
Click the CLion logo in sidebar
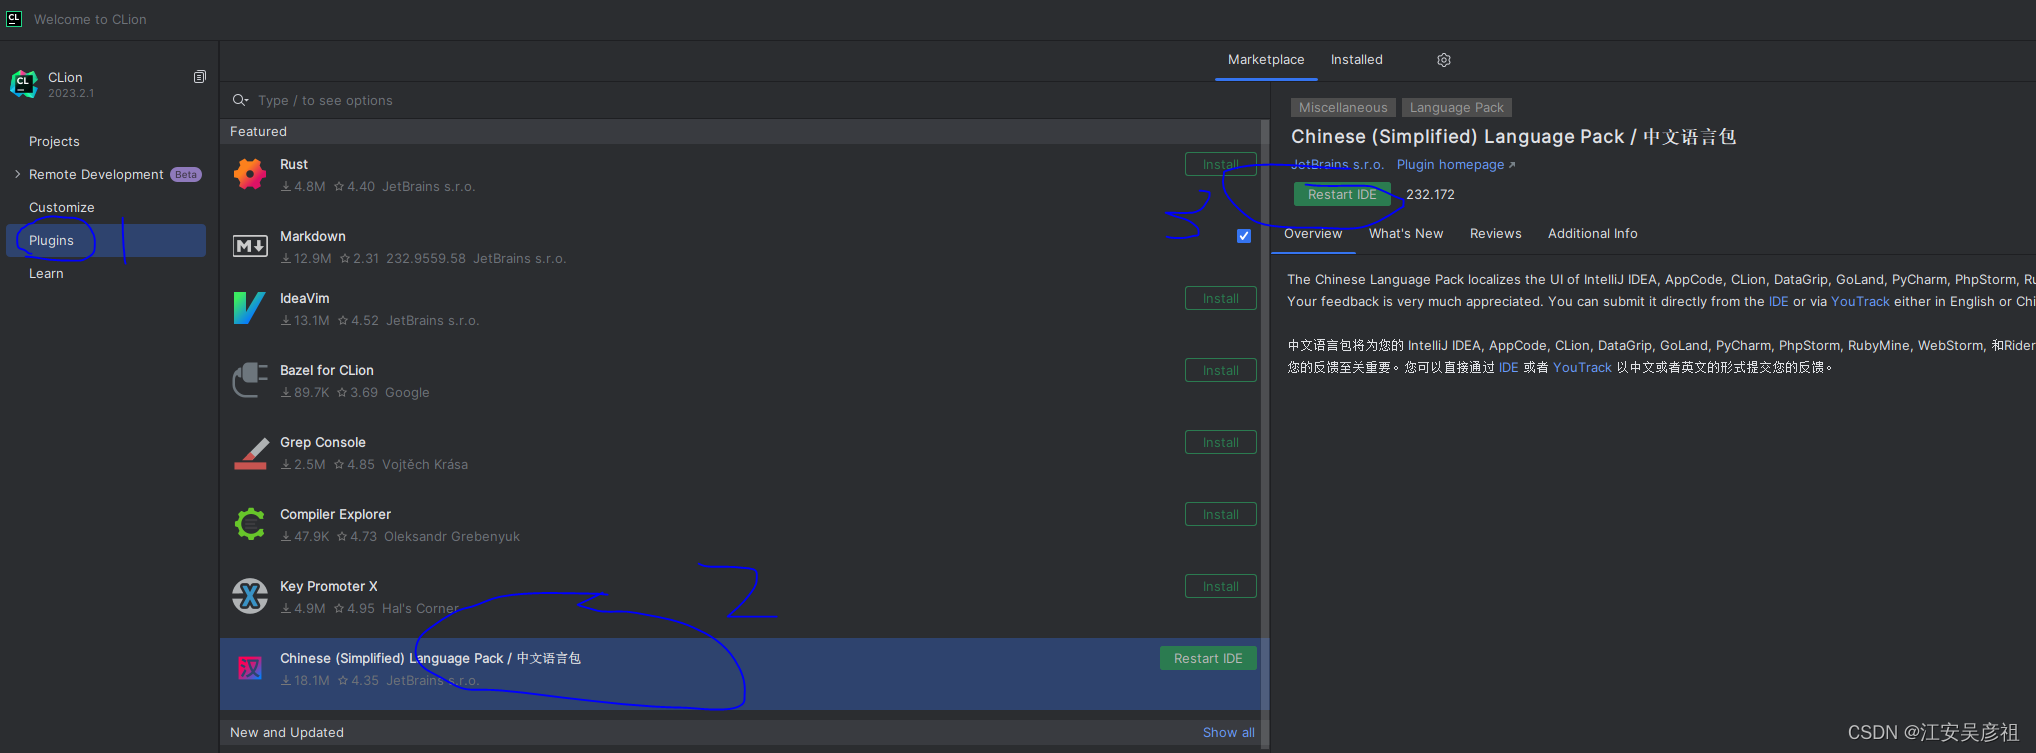click(x=24, y=84)
